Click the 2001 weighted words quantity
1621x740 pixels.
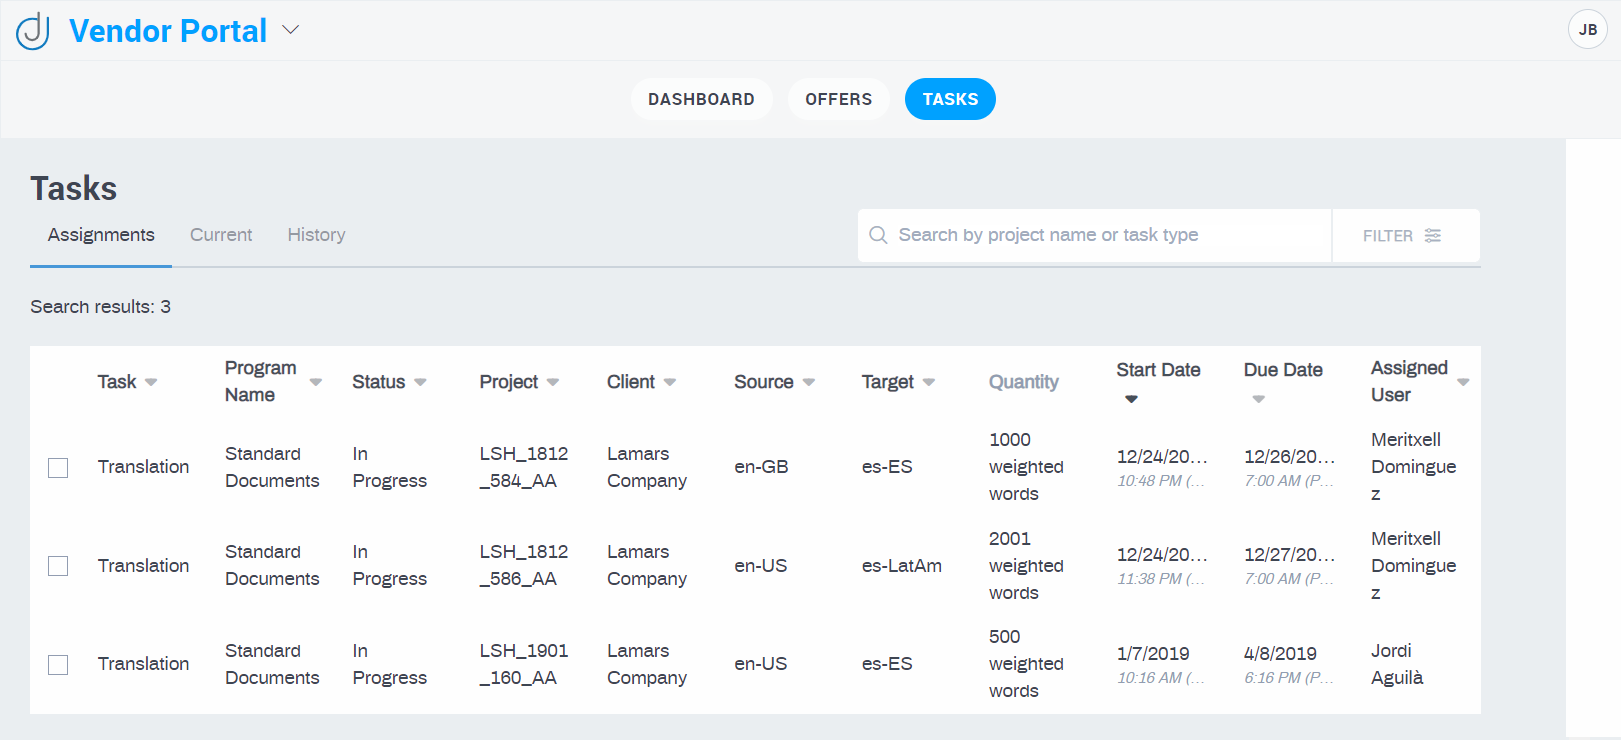point(1026,566)
